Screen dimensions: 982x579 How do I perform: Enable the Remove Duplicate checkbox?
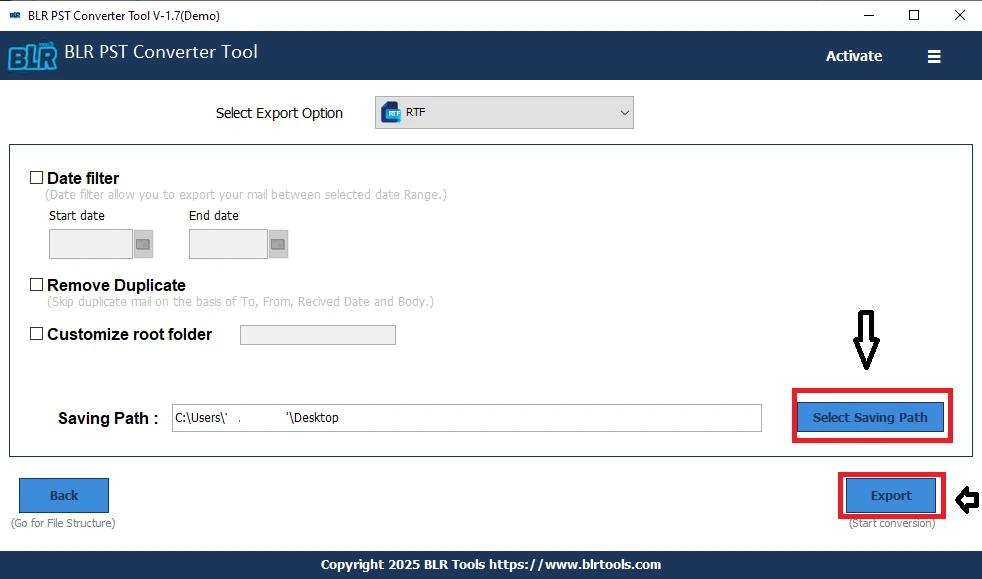coord(36,284)
